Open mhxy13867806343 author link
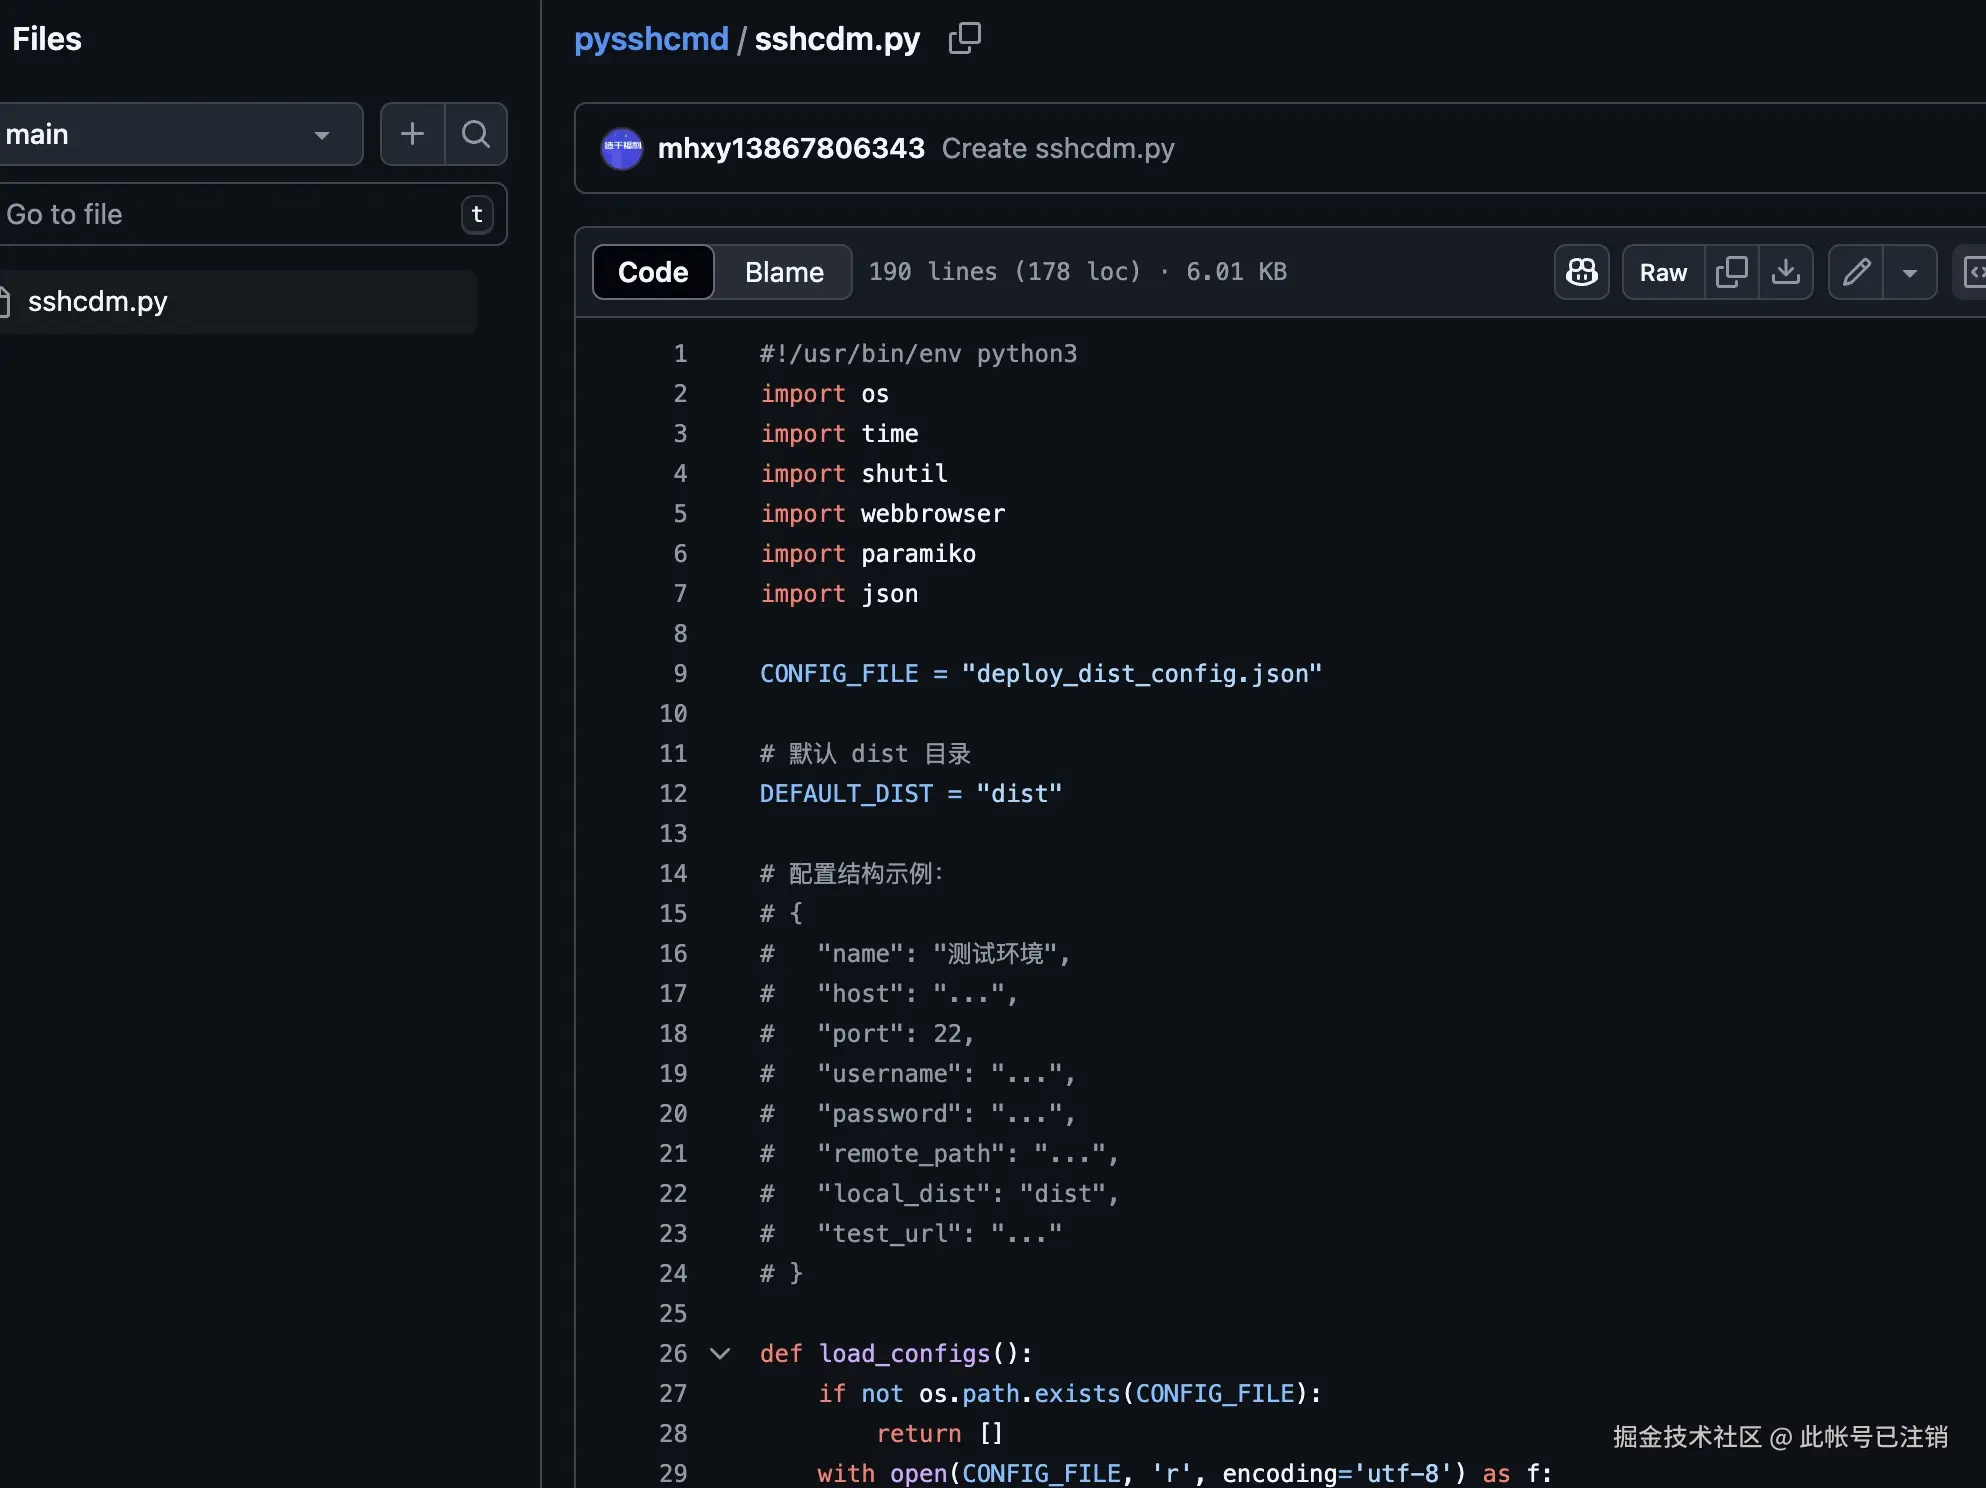The image size is (1986, 1488). pos(790,148)
